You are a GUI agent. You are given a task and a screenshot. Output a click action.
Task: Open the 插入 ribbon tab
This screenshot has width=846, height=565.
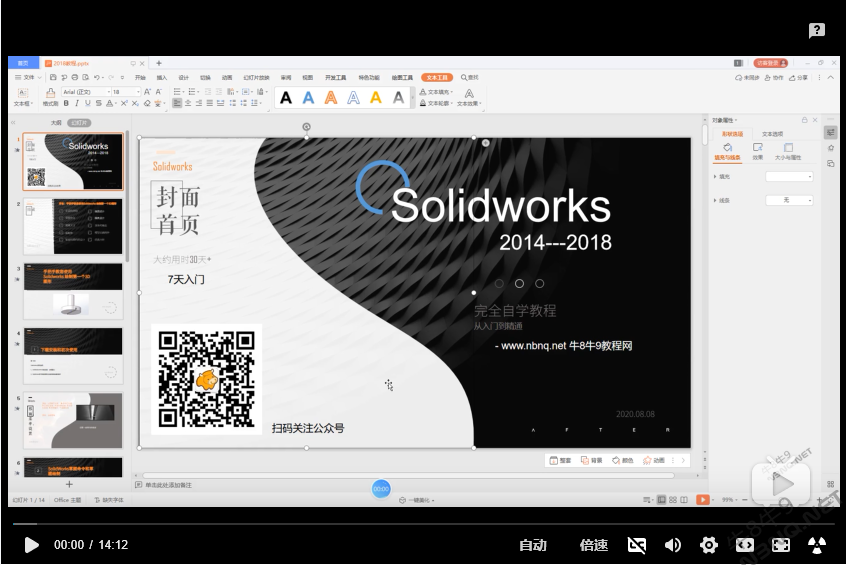pyautogui.click(x=162, y=78)
